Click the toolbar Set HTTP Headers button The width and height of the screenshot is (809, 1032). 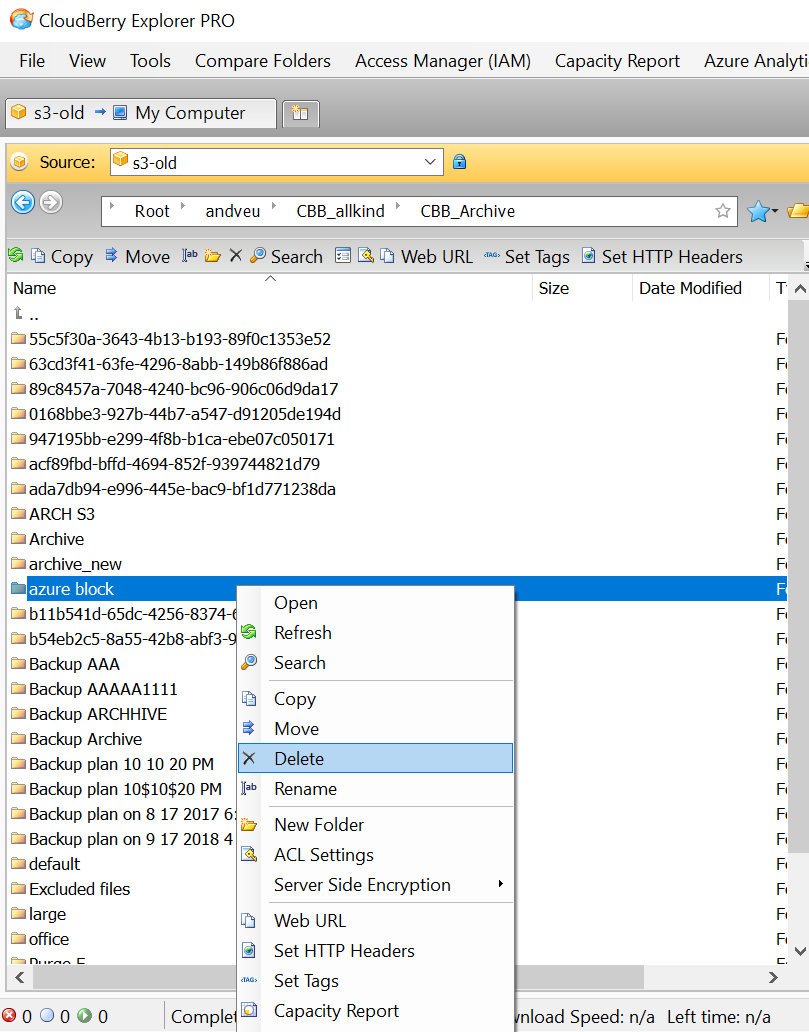[662, 257]
